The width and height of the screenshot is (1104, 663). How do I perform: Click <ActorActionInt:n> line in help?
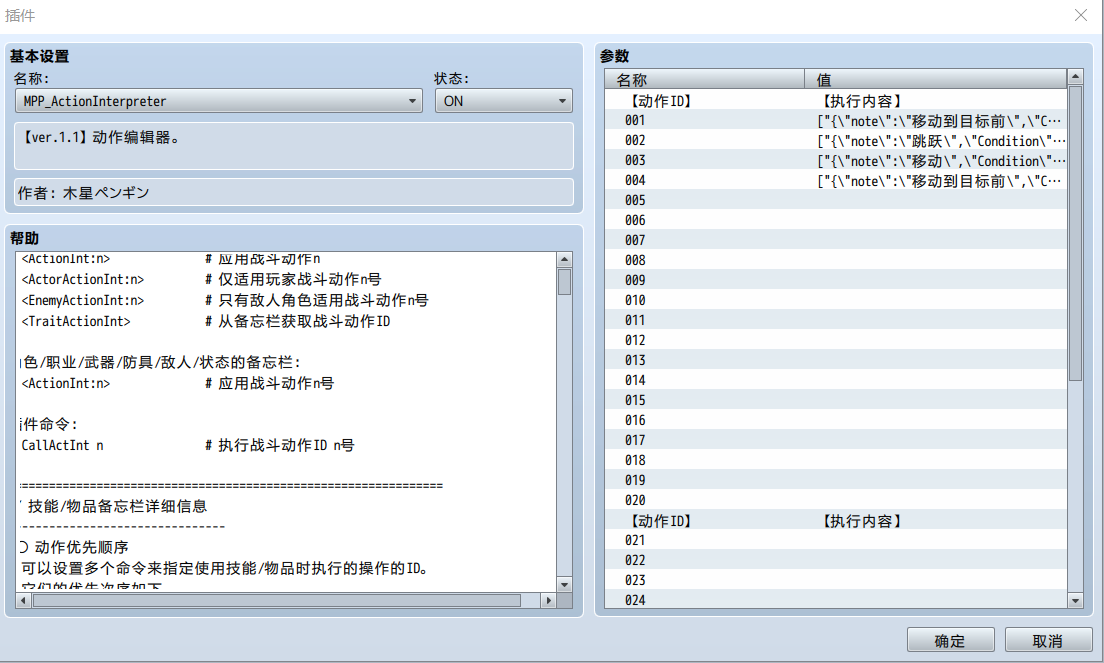click(x=201, y=279)
